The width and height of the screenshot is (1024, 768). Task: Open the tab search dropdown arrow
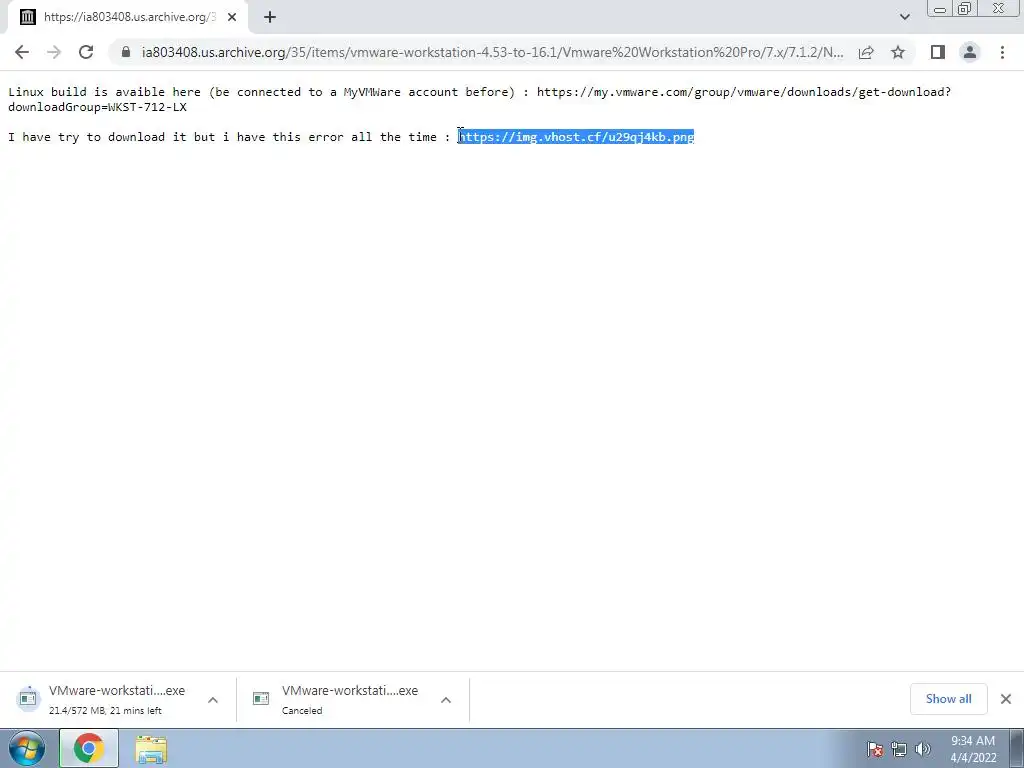904,17
